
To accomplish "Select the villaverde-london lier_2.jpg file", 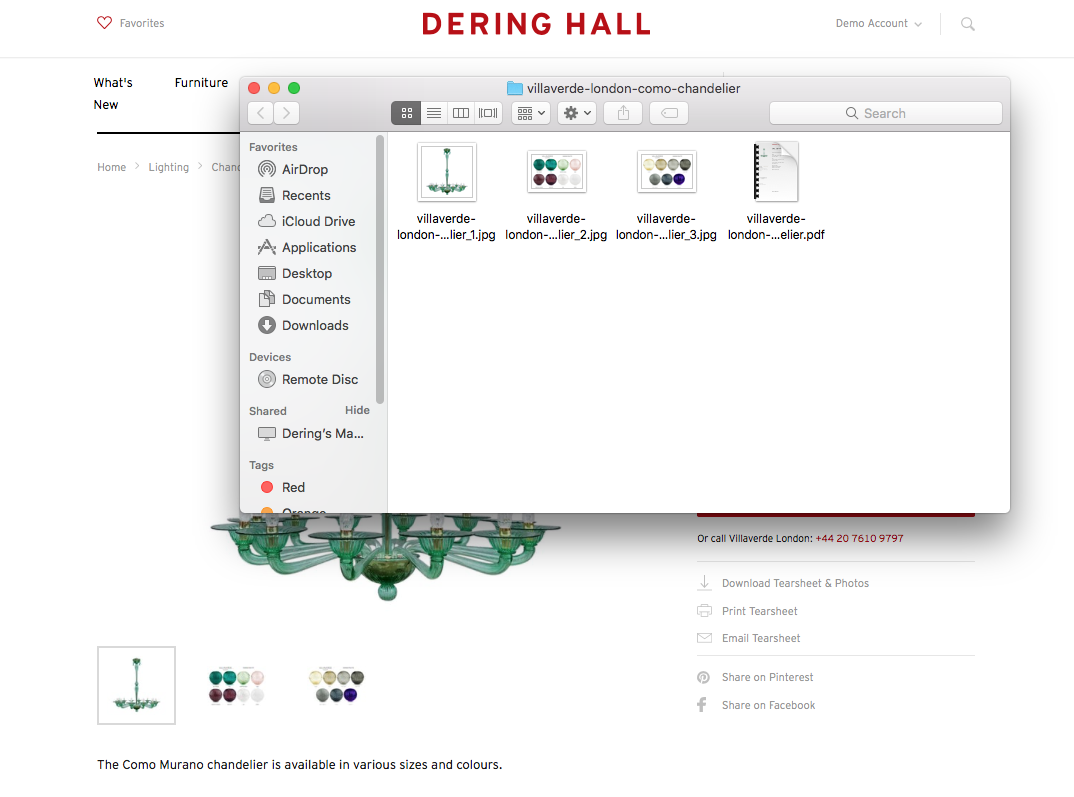I will click(556, 192).
